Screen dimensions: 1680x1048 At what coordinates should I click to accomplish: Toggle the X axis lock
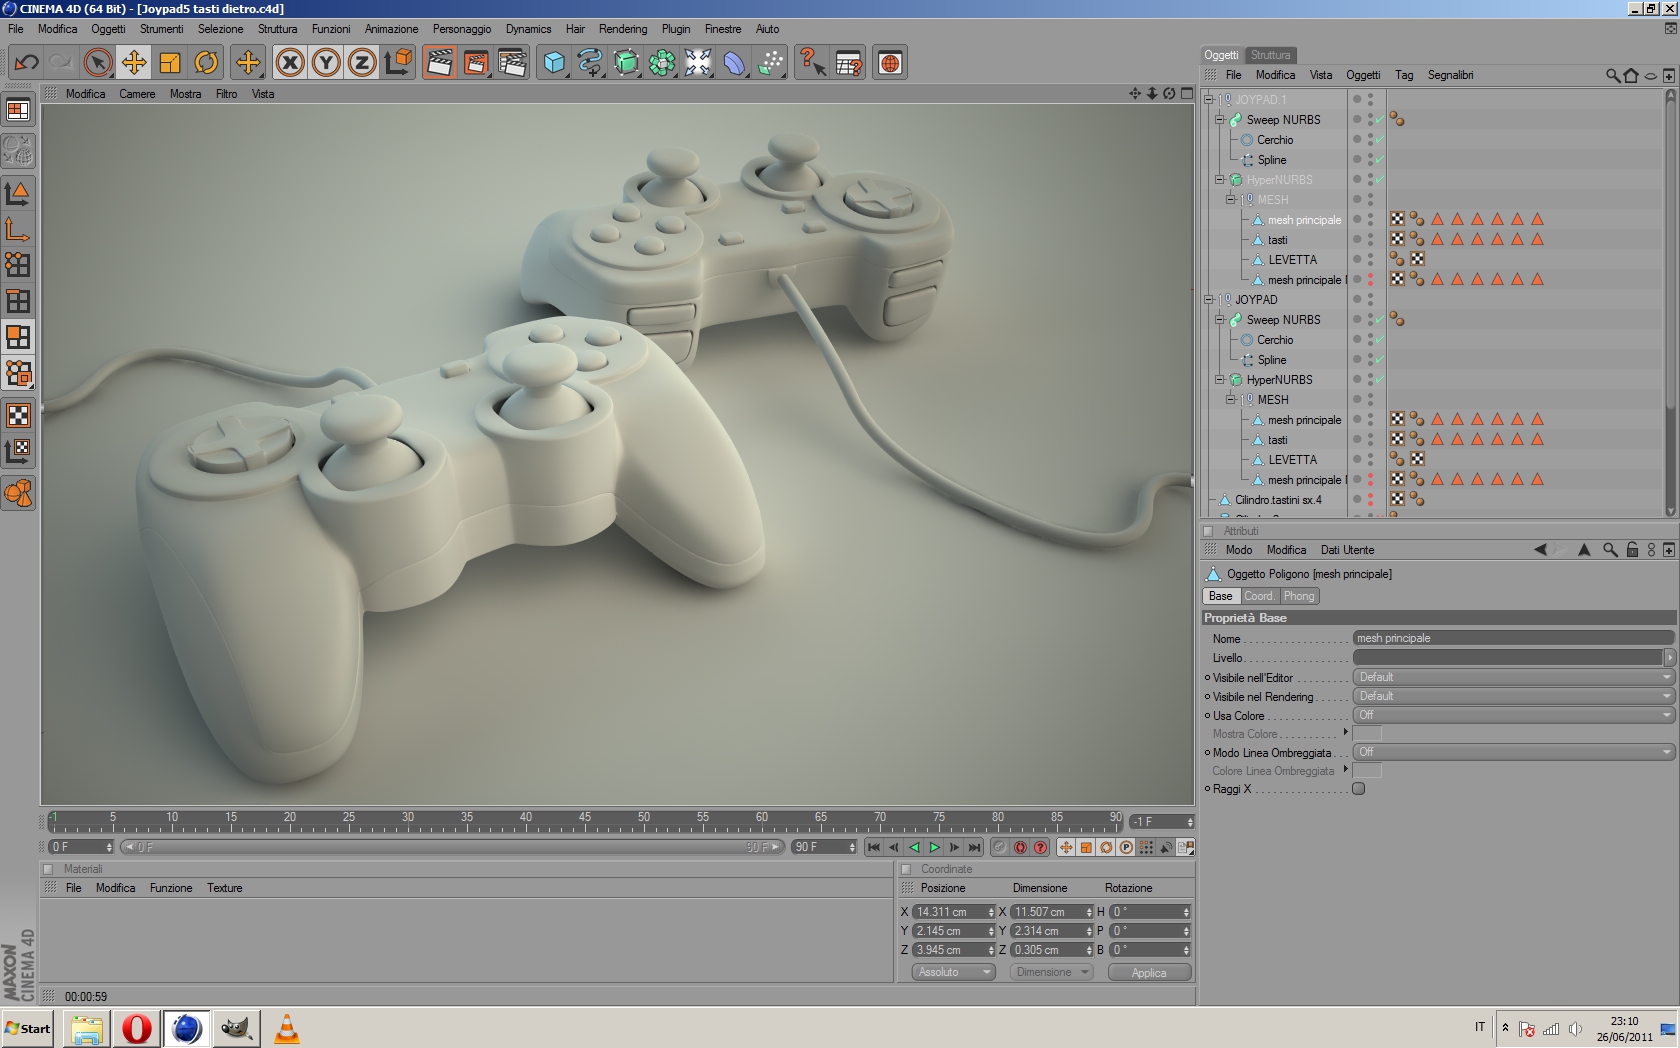(x=290, y=63)
